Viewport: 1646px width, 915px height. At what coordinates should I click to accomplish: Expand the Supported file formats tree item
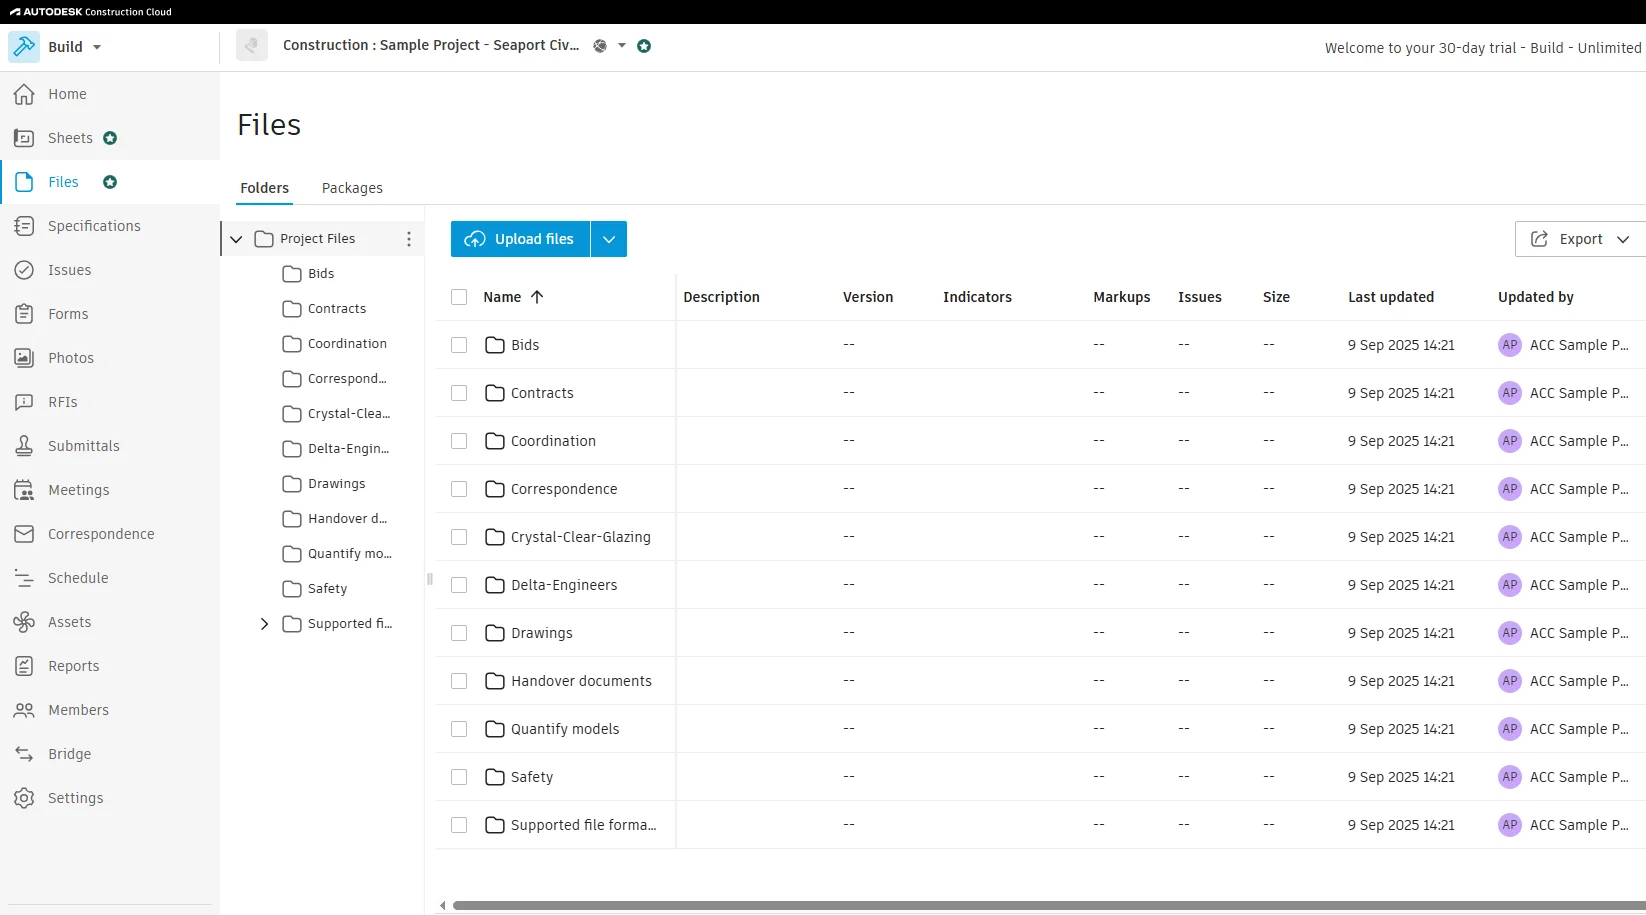[x=264, y=624]
